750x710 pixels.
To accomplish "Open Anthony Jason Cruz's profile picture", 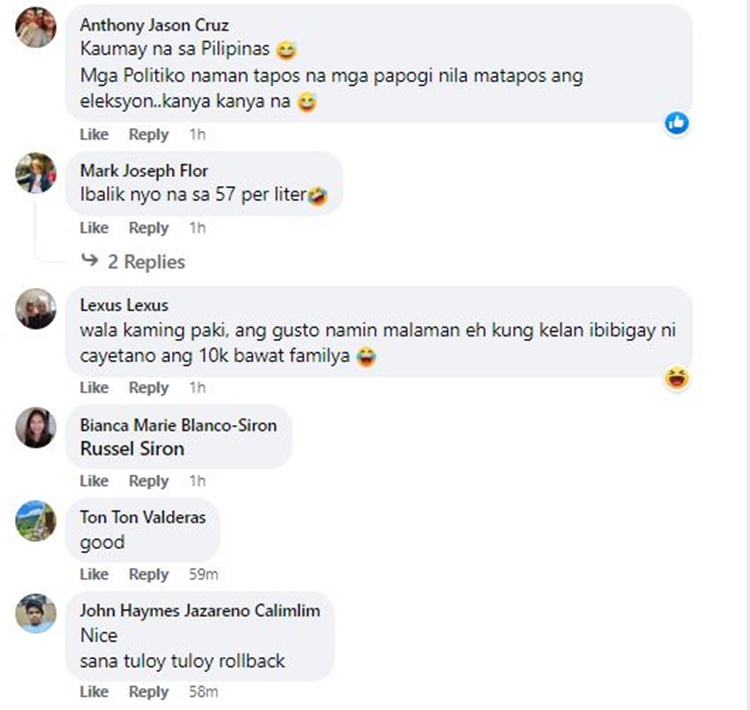I will 36,27.
